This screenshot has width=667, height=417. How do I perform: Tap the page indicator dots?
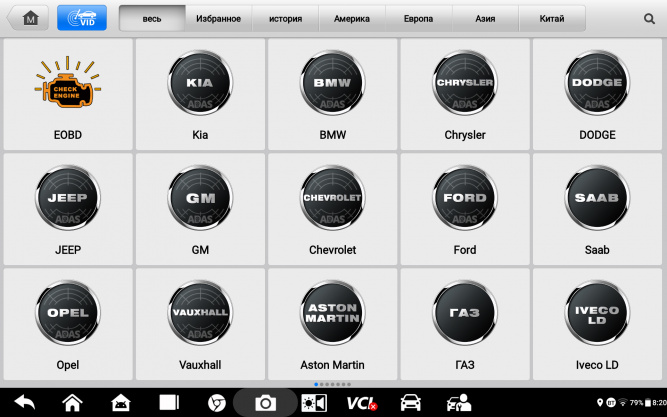point(332,384)
